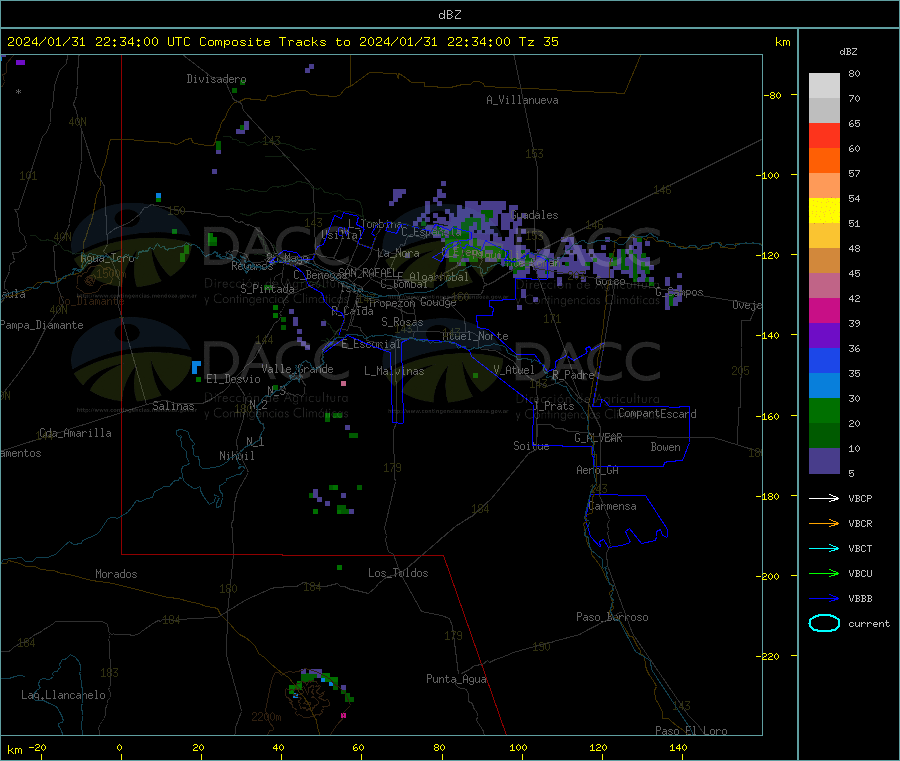
Task: Click the A_Villanueva location label
Action: coord(522,100)
